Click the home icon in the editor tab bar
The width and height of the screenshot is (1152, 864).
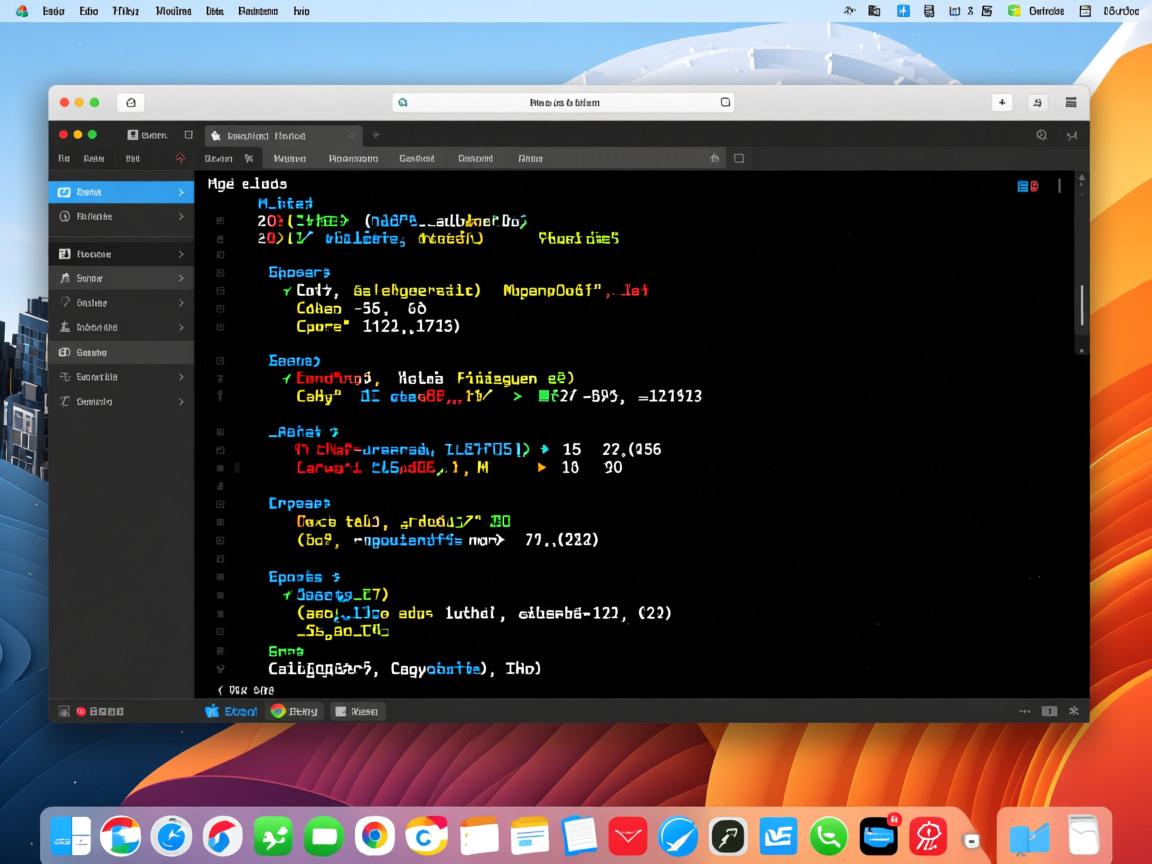click(x=714, y=158)
